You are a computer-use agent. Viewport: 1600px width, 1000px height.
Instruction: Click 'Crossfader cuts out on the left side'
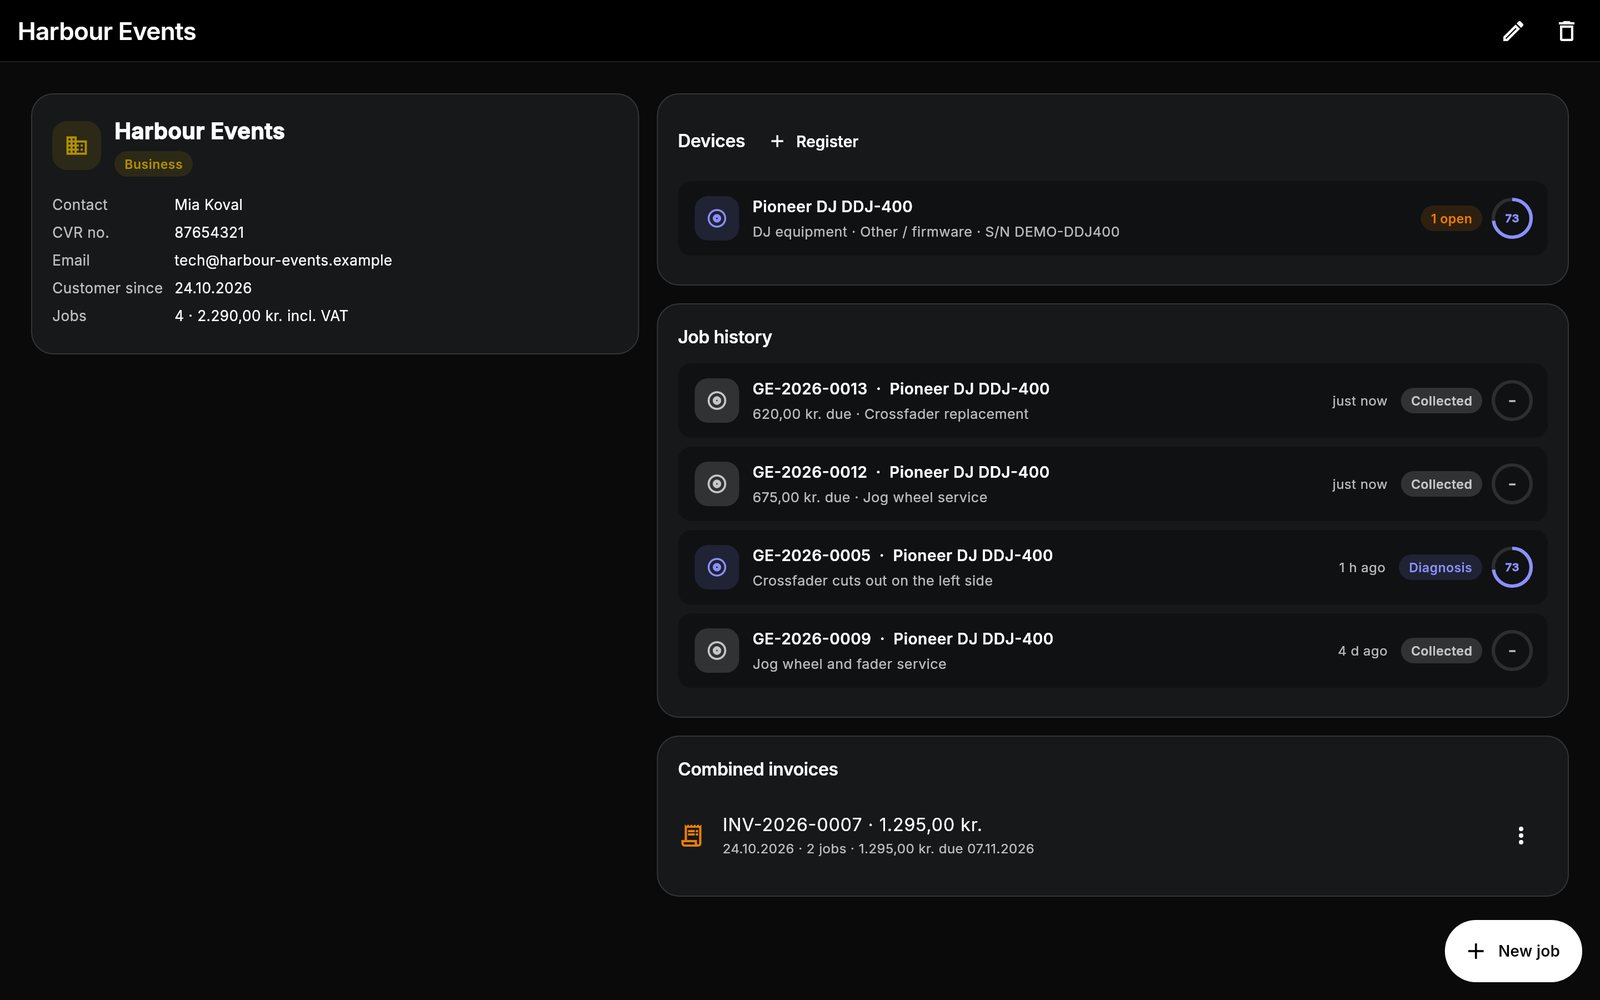(872, 581)
